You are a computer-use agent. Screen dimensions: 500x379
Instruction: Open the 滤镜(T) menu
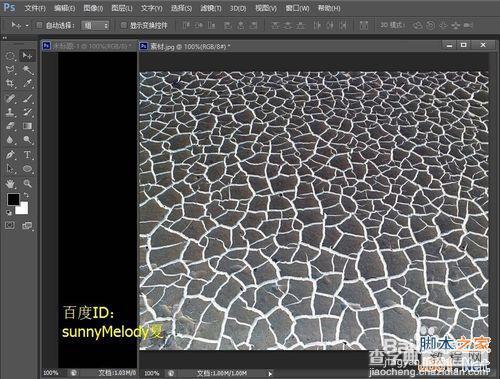tap(211, 8)
